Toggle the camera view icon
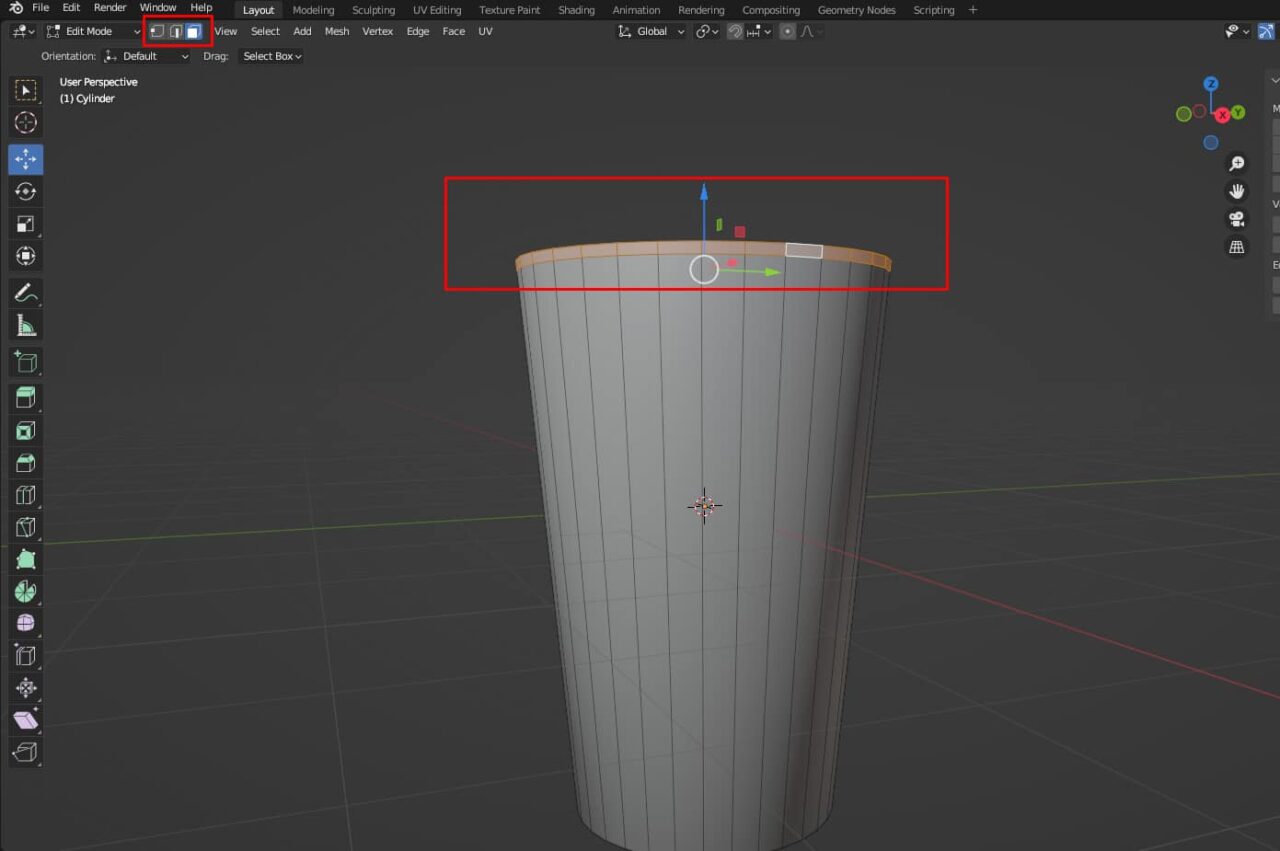 (x=1236, y=219)
